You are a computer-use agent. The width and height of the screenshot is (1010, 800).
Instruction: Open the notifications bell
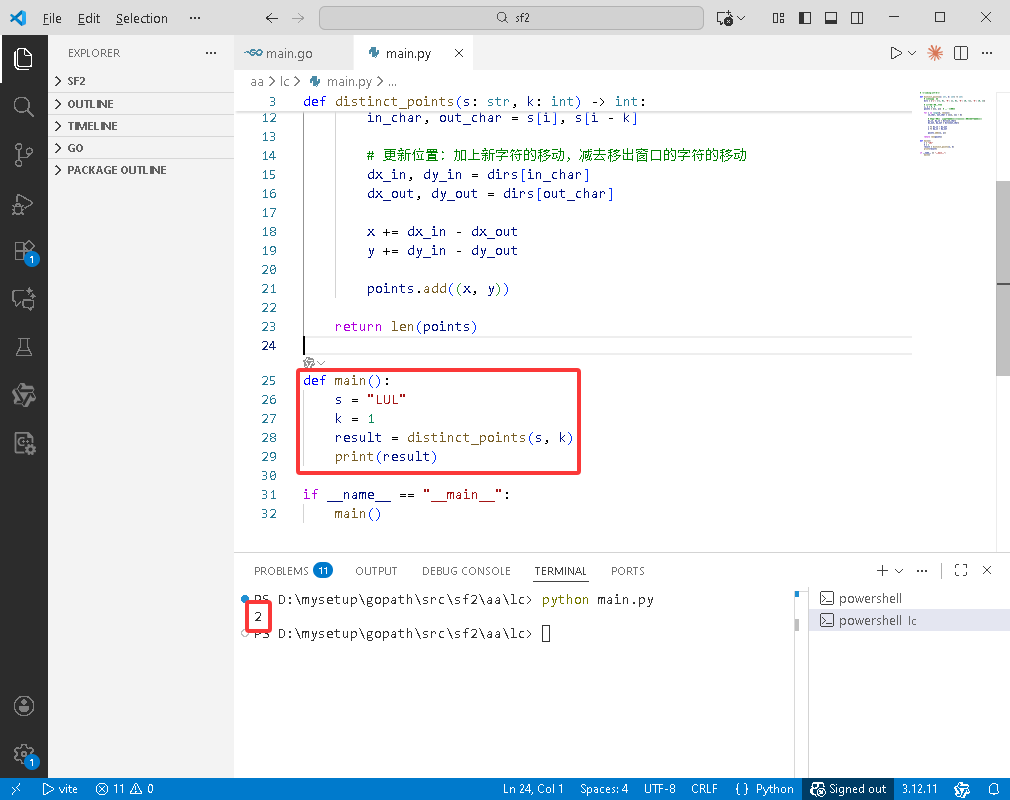pyautogui.click(x=994, y=789)
